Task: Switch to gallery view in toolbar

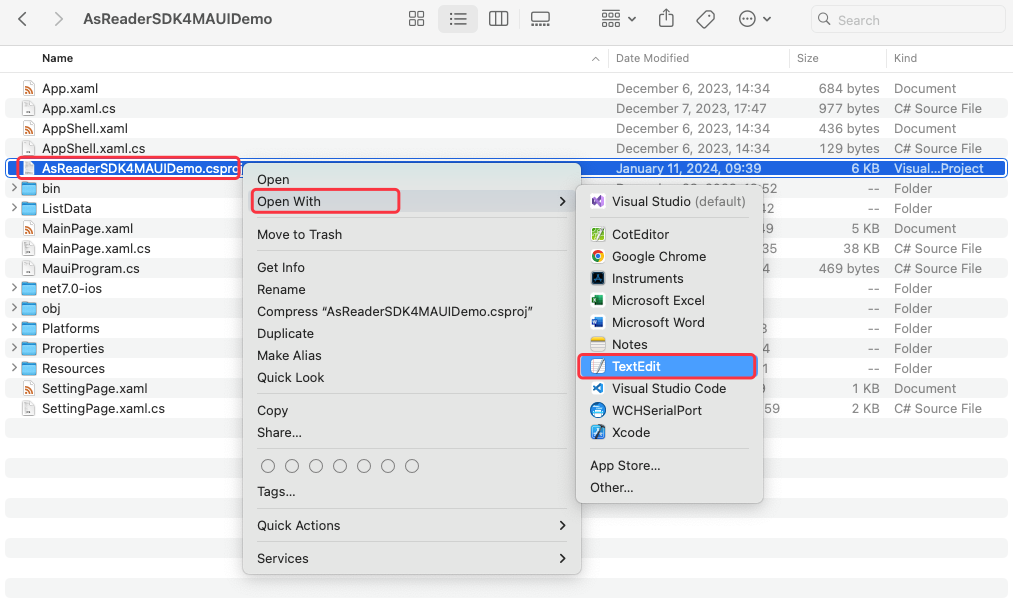Action: [540, 19]
